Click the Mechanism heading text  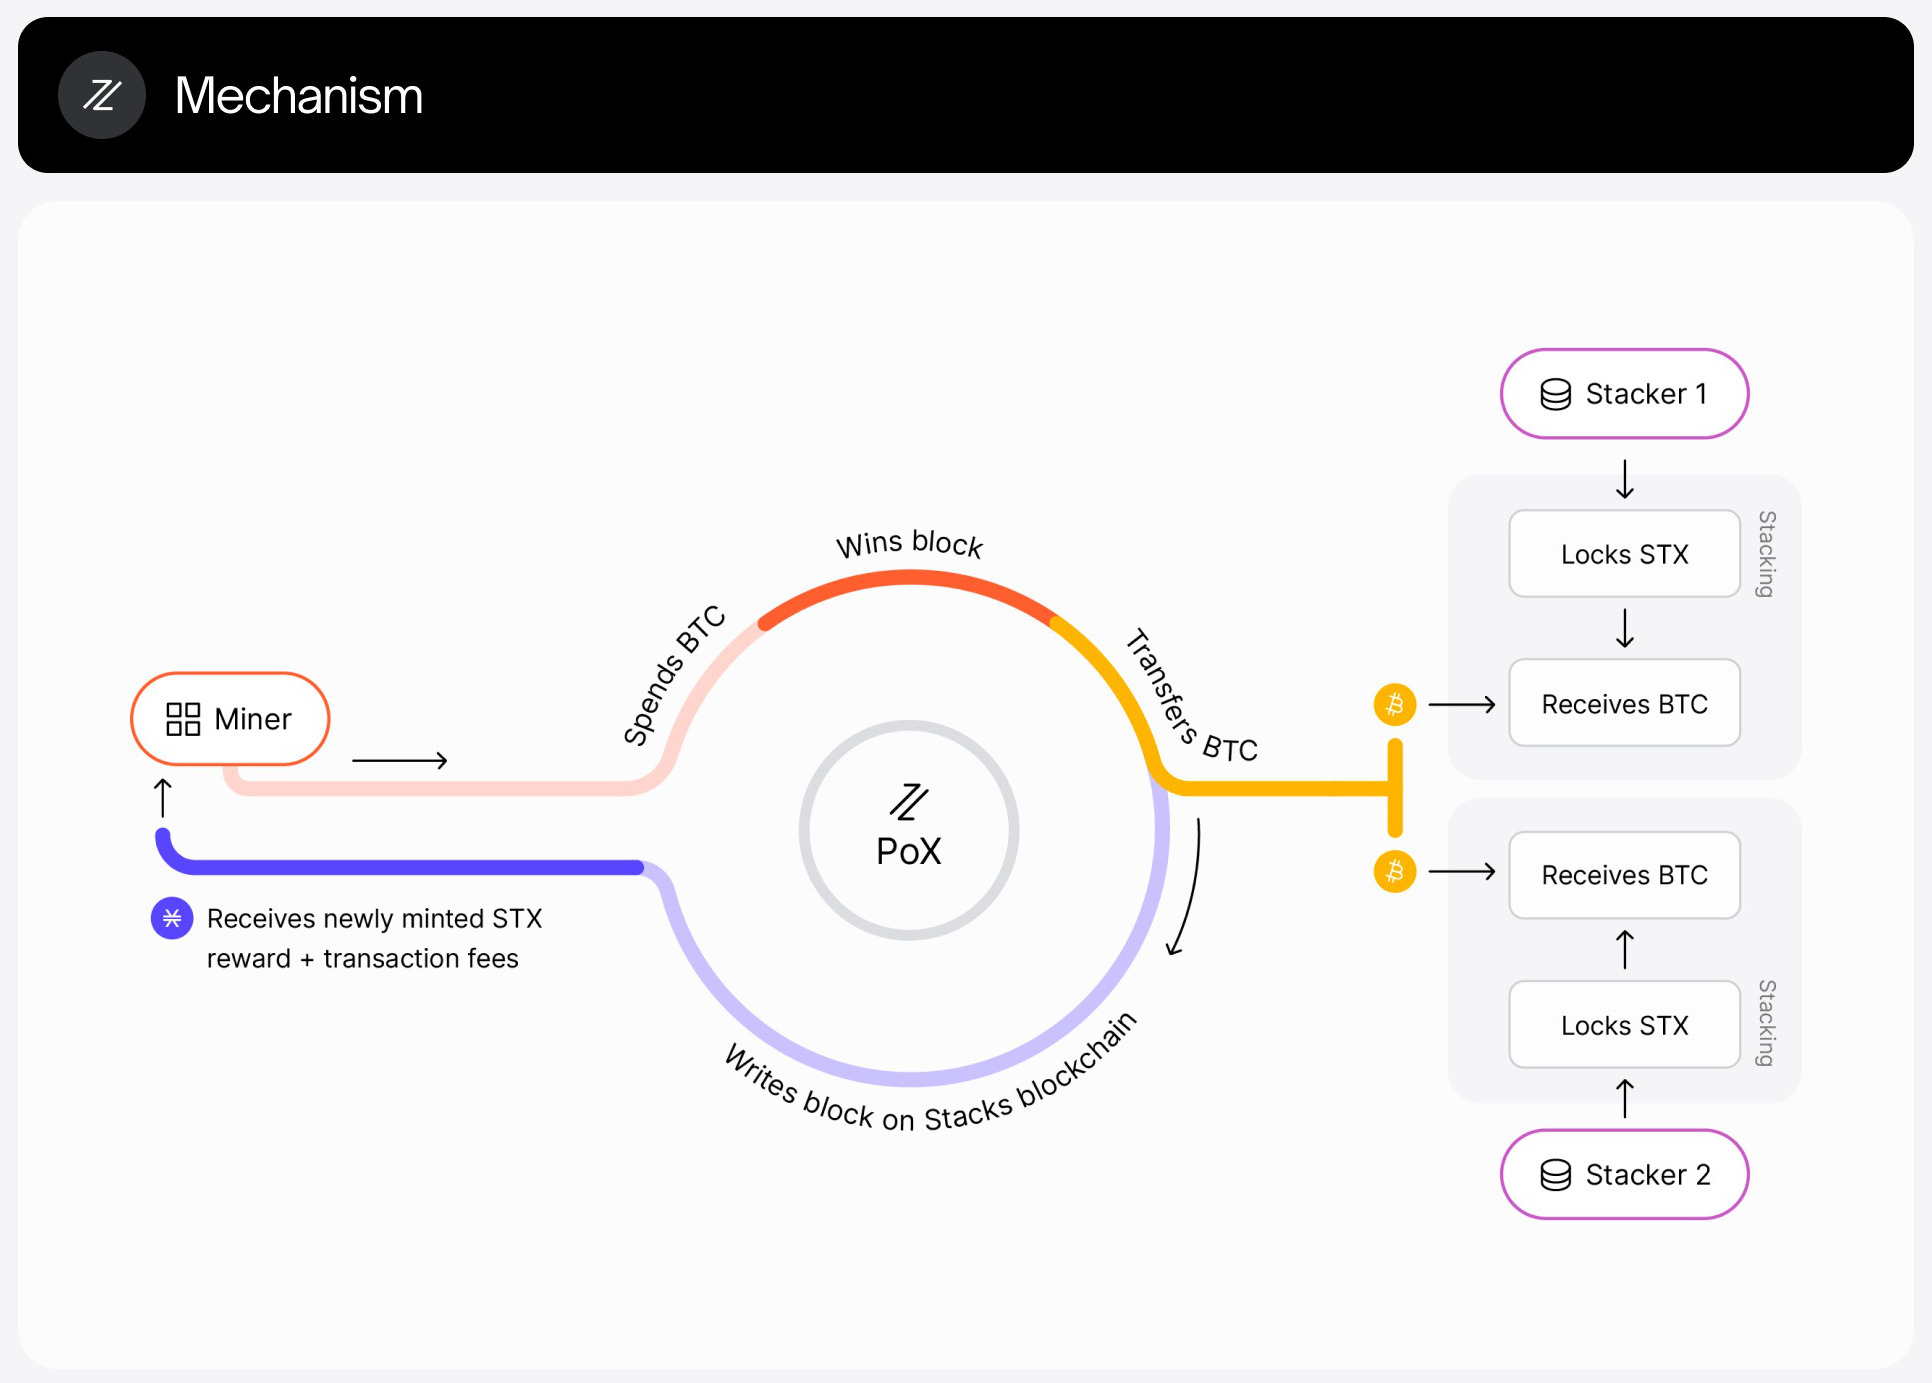298,96
